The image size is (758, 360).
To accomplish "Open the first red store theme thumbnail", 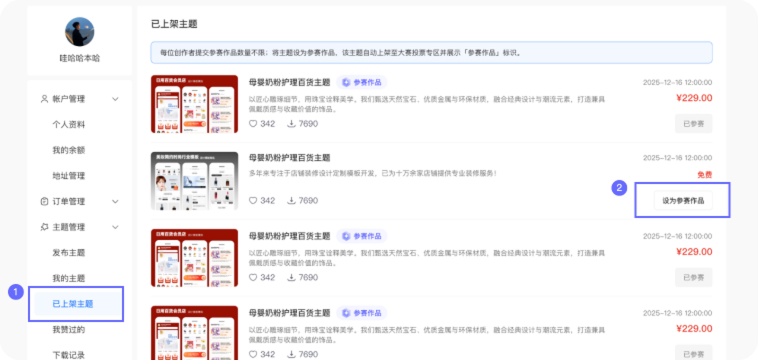I will 194,104.
